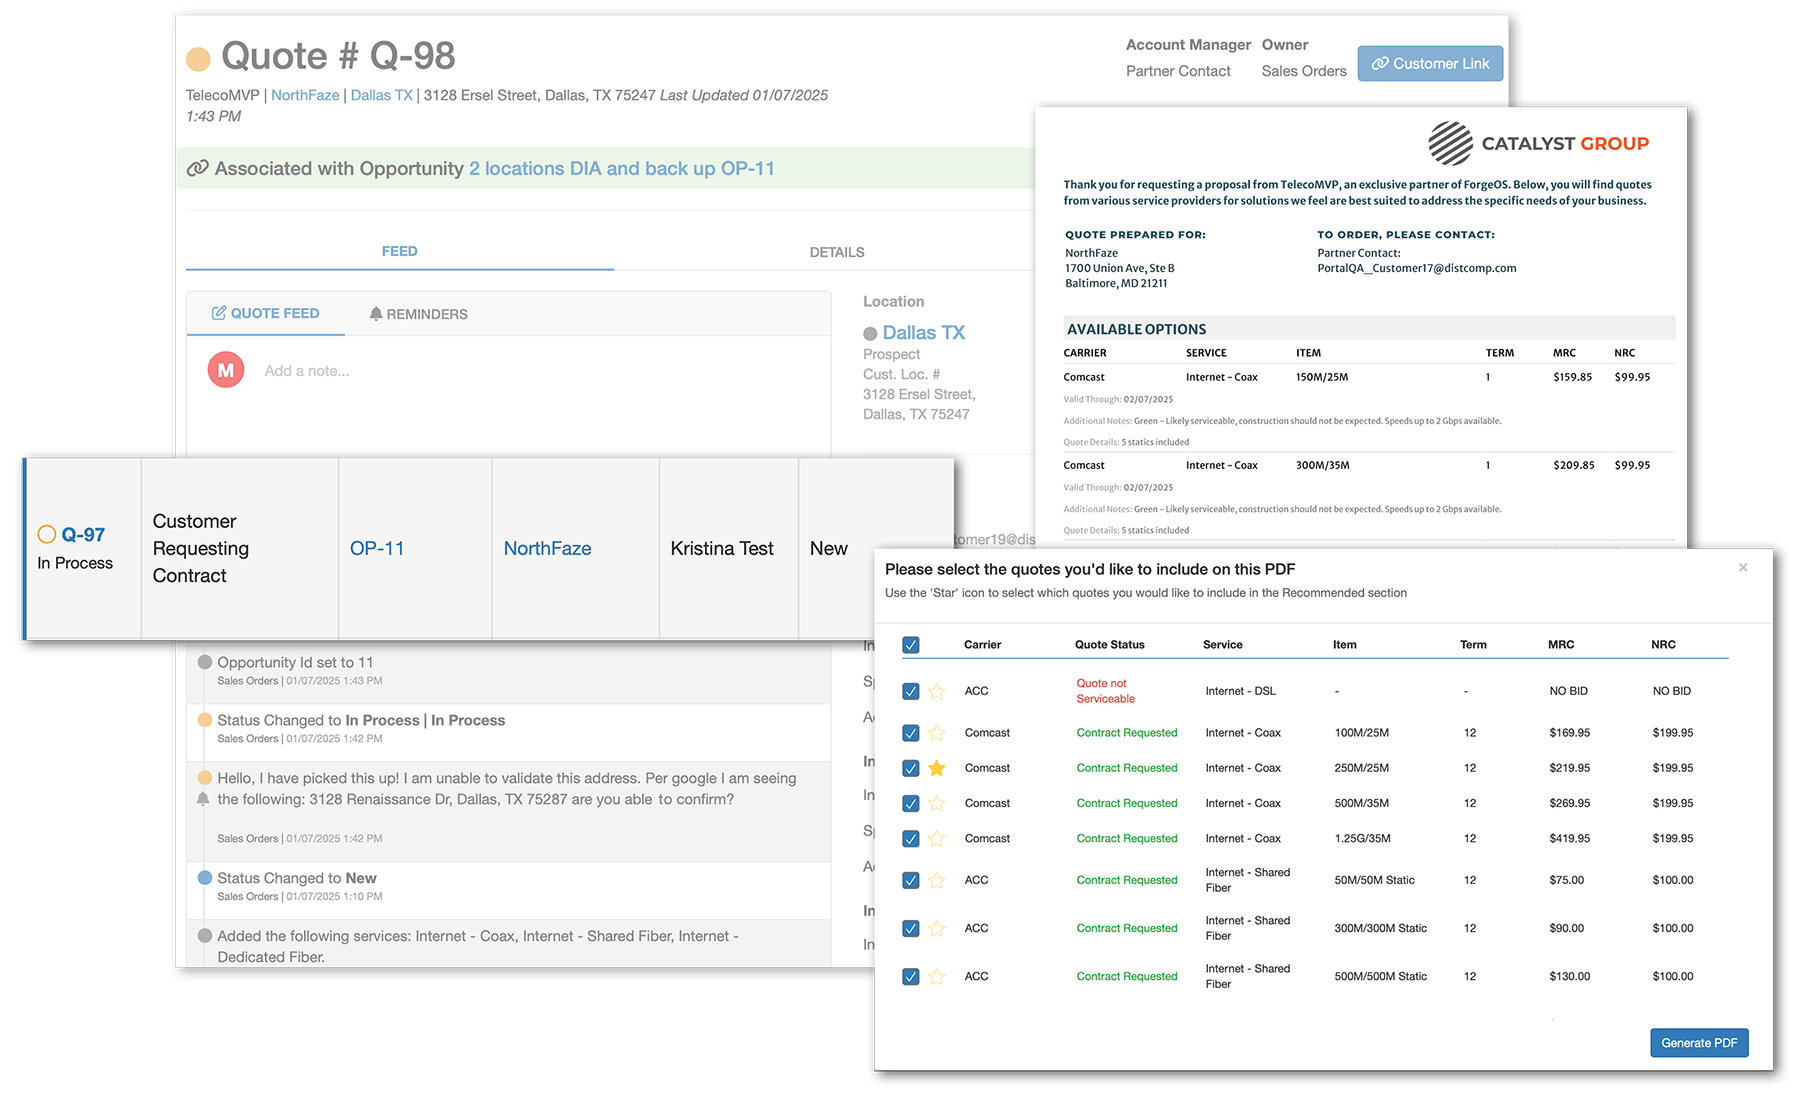Uncheck the ACC 50M/50M Static quote checkbox

point(911,880)
